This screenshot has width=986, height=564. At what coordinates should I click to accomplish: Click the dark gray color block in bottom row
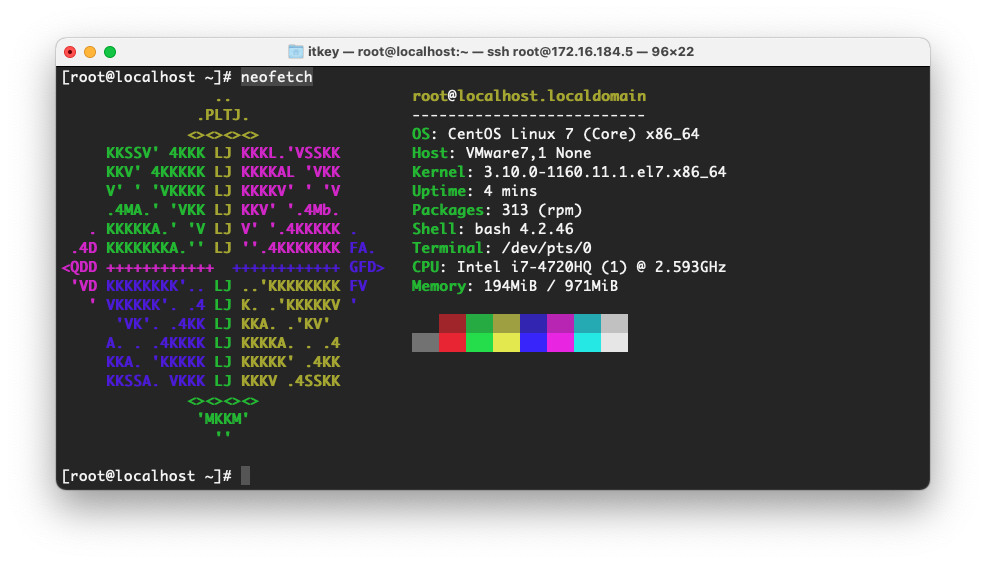point(425,342)
